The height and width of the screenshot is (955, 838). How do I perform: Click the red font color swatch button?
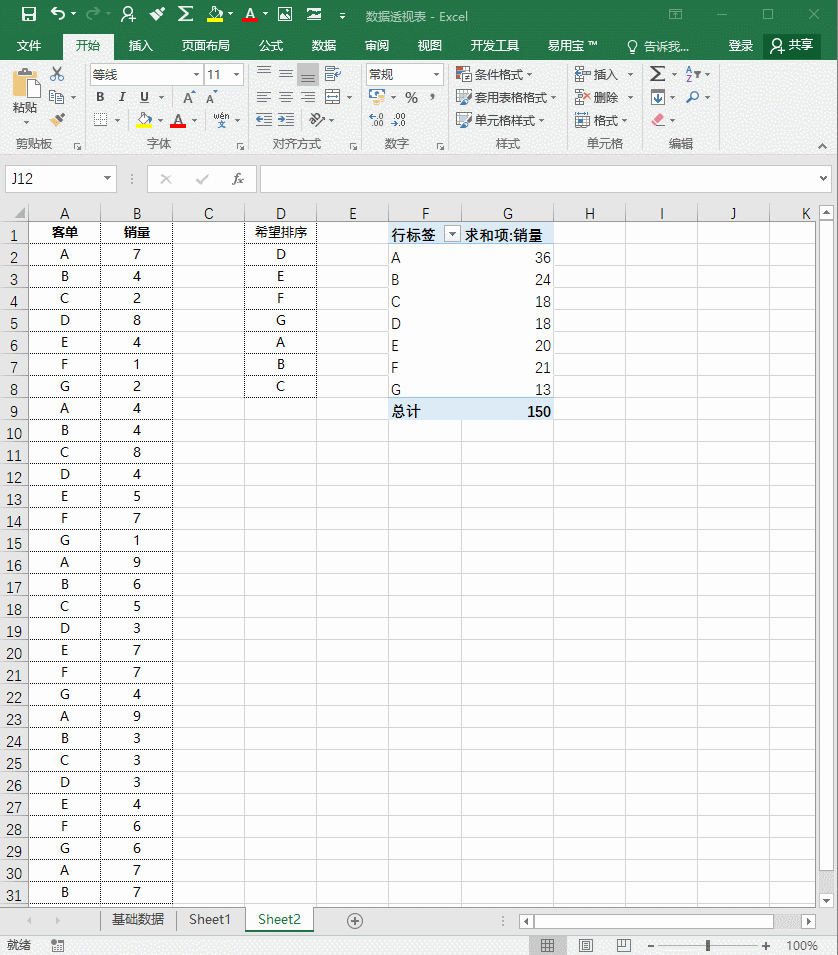[178, 119]
